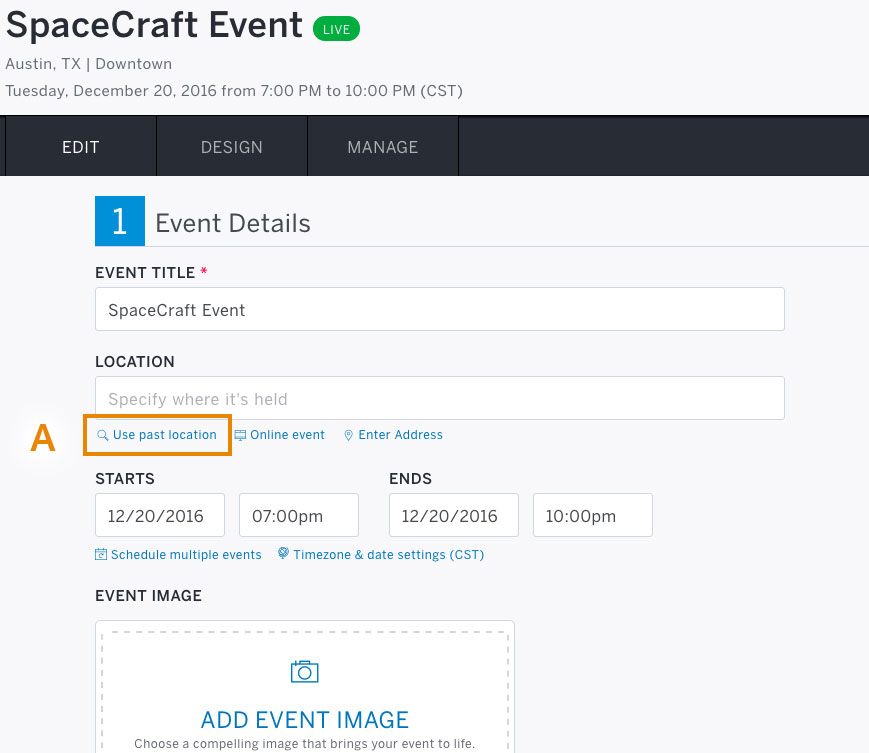The height and width of the screenshot is (753, 869).
Task: Click the camera icon in event image box
Action: 304,672
